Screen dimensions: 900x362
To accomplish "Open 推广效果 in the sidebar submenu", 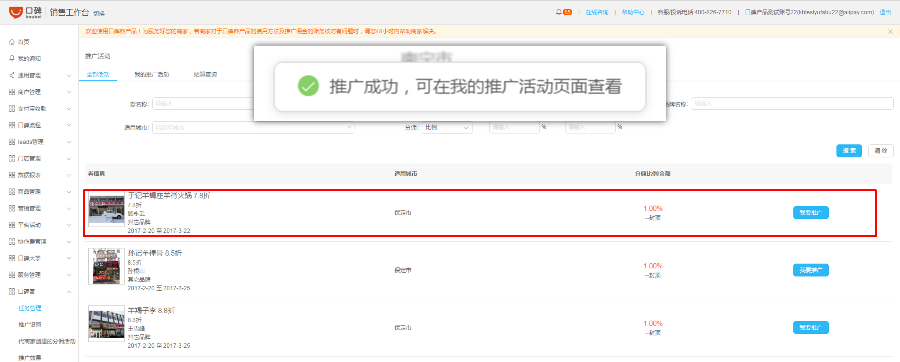I will [x=30, y=357].
